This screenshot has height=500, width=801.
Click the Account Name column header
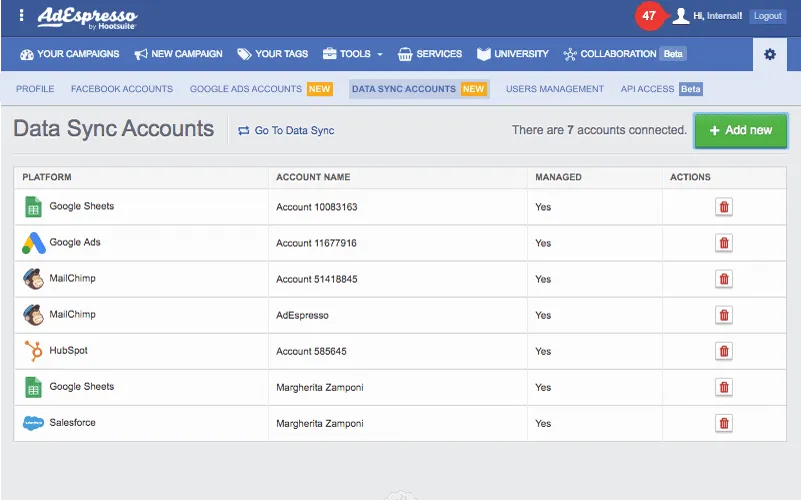click(313, 177)
